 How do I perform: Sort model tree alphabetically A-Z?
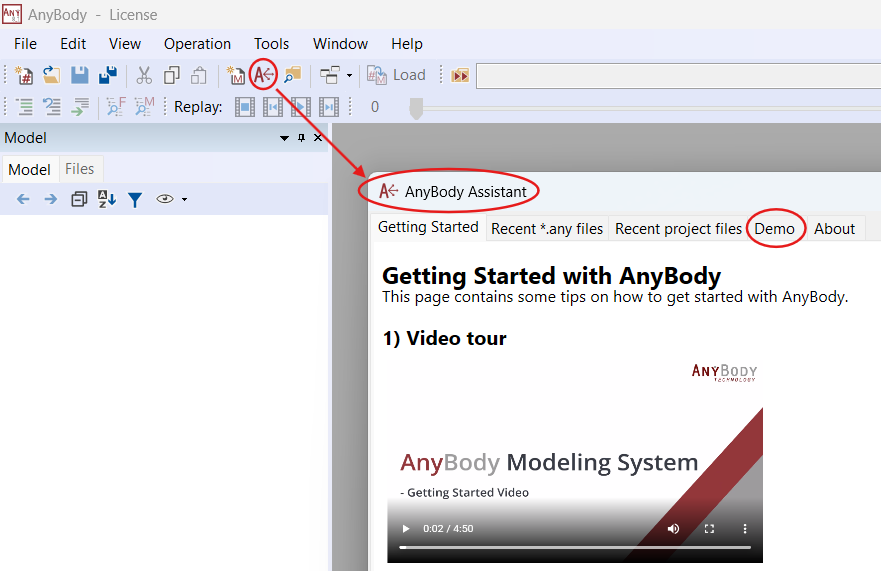click(x=107, y=199)
